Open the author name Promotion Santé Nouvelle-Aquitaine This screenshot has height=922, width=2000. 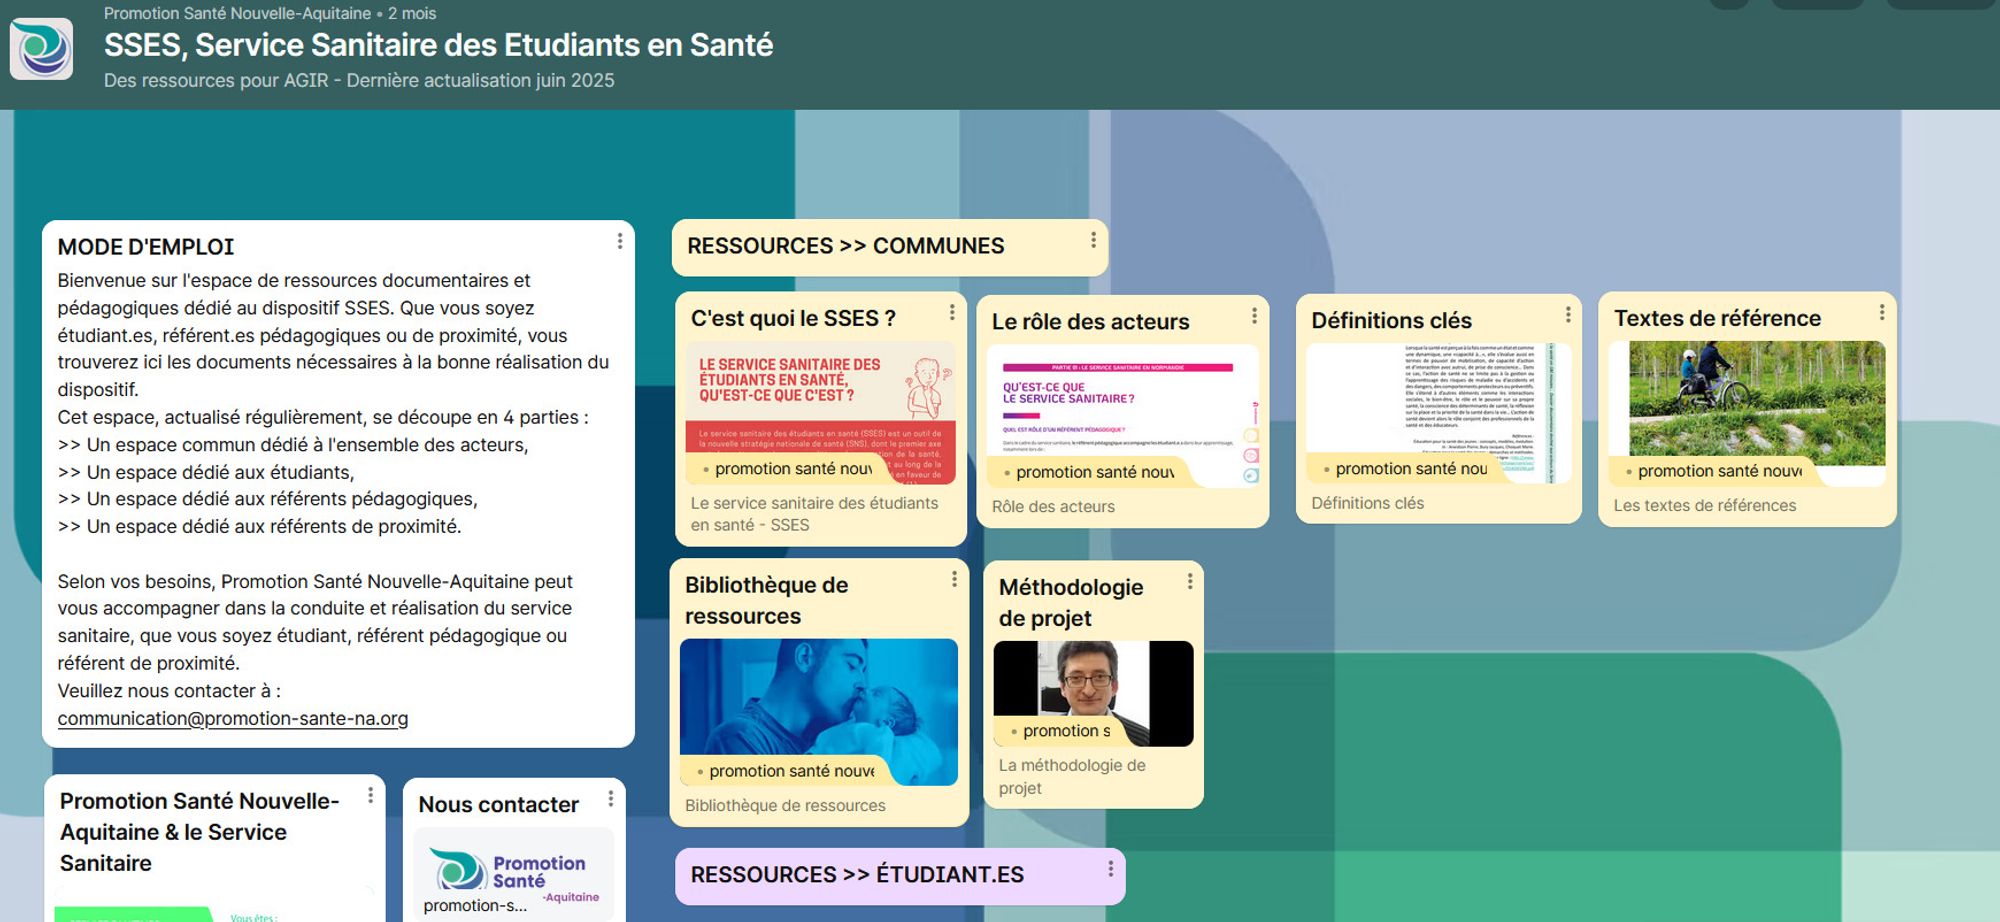237,13
